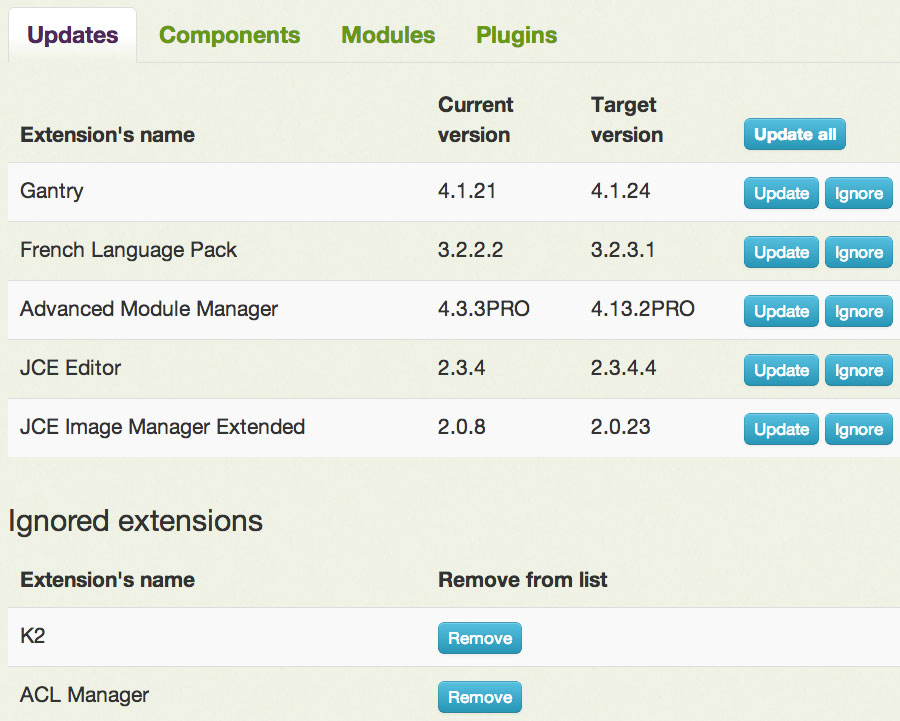900x721 pixels.
Task: Remove ACL Manager from ignored list
Action: (x=480, y=697)
